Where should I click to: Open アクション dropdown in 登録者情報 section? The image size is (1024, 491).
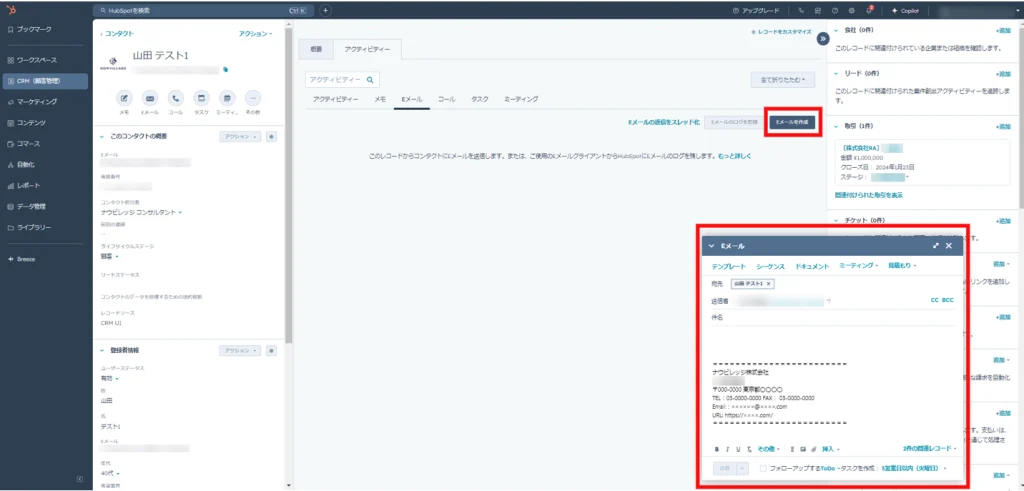(x=240, y=351)
